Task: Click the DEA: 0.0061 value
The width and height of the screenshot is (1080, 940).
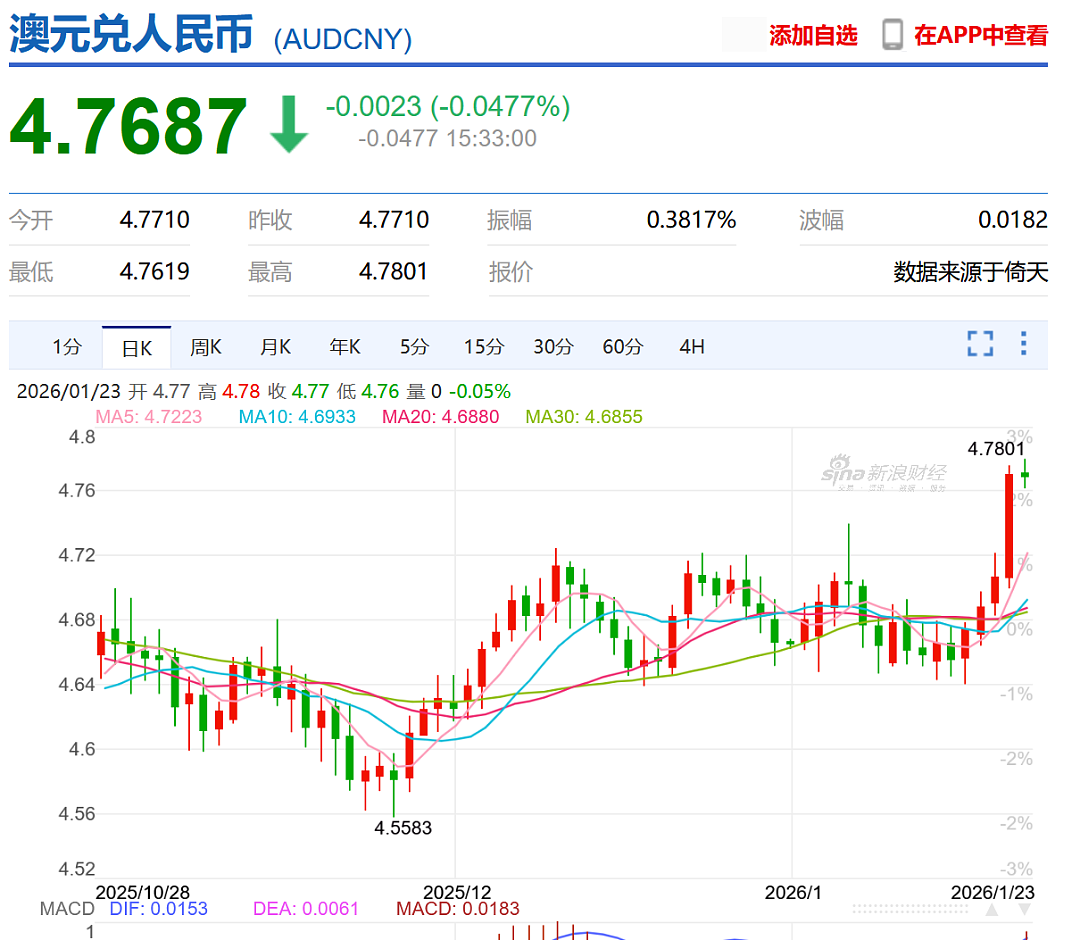Action: [306, 909]
